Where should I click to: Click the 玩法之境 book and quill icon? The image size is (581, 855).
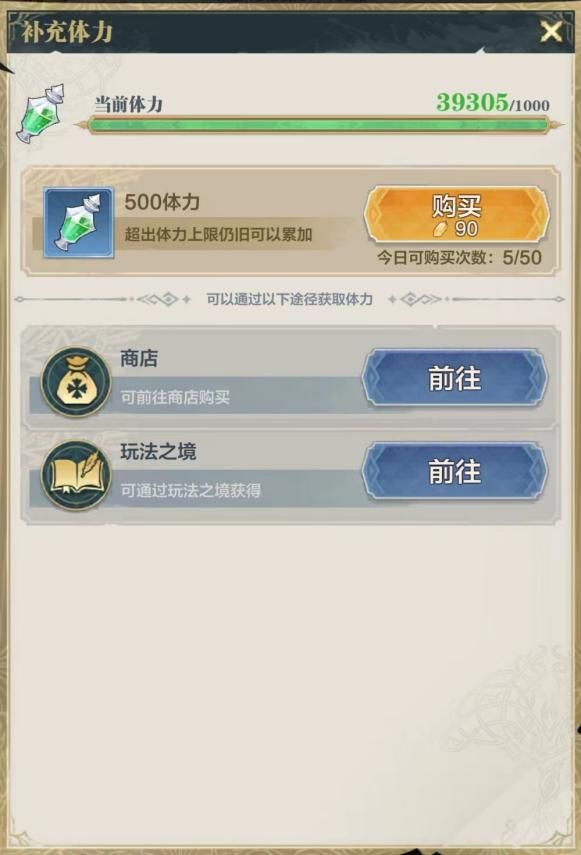click(x=76, y=475)
